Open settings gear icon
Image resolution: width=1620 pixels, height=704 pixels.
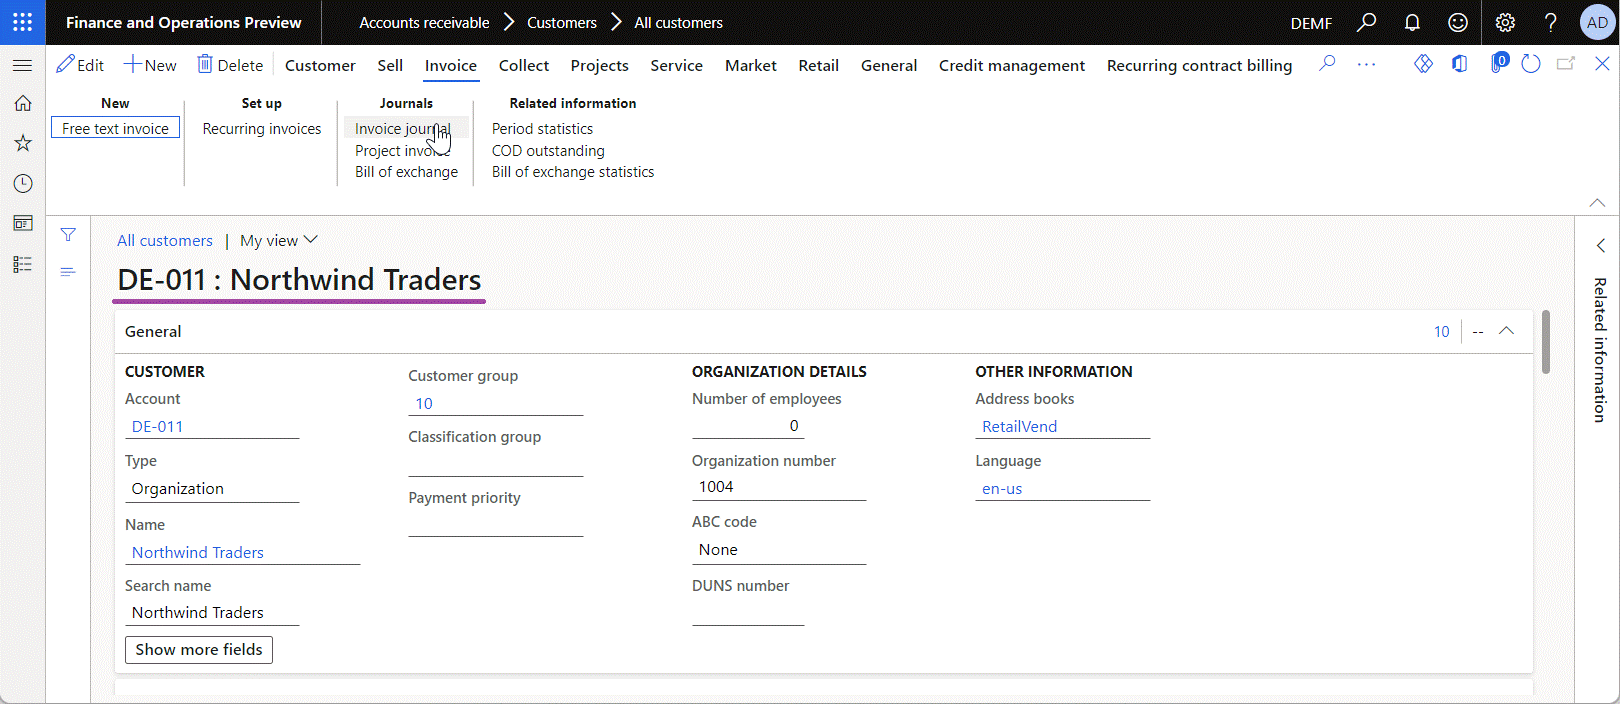point(1505,22)
